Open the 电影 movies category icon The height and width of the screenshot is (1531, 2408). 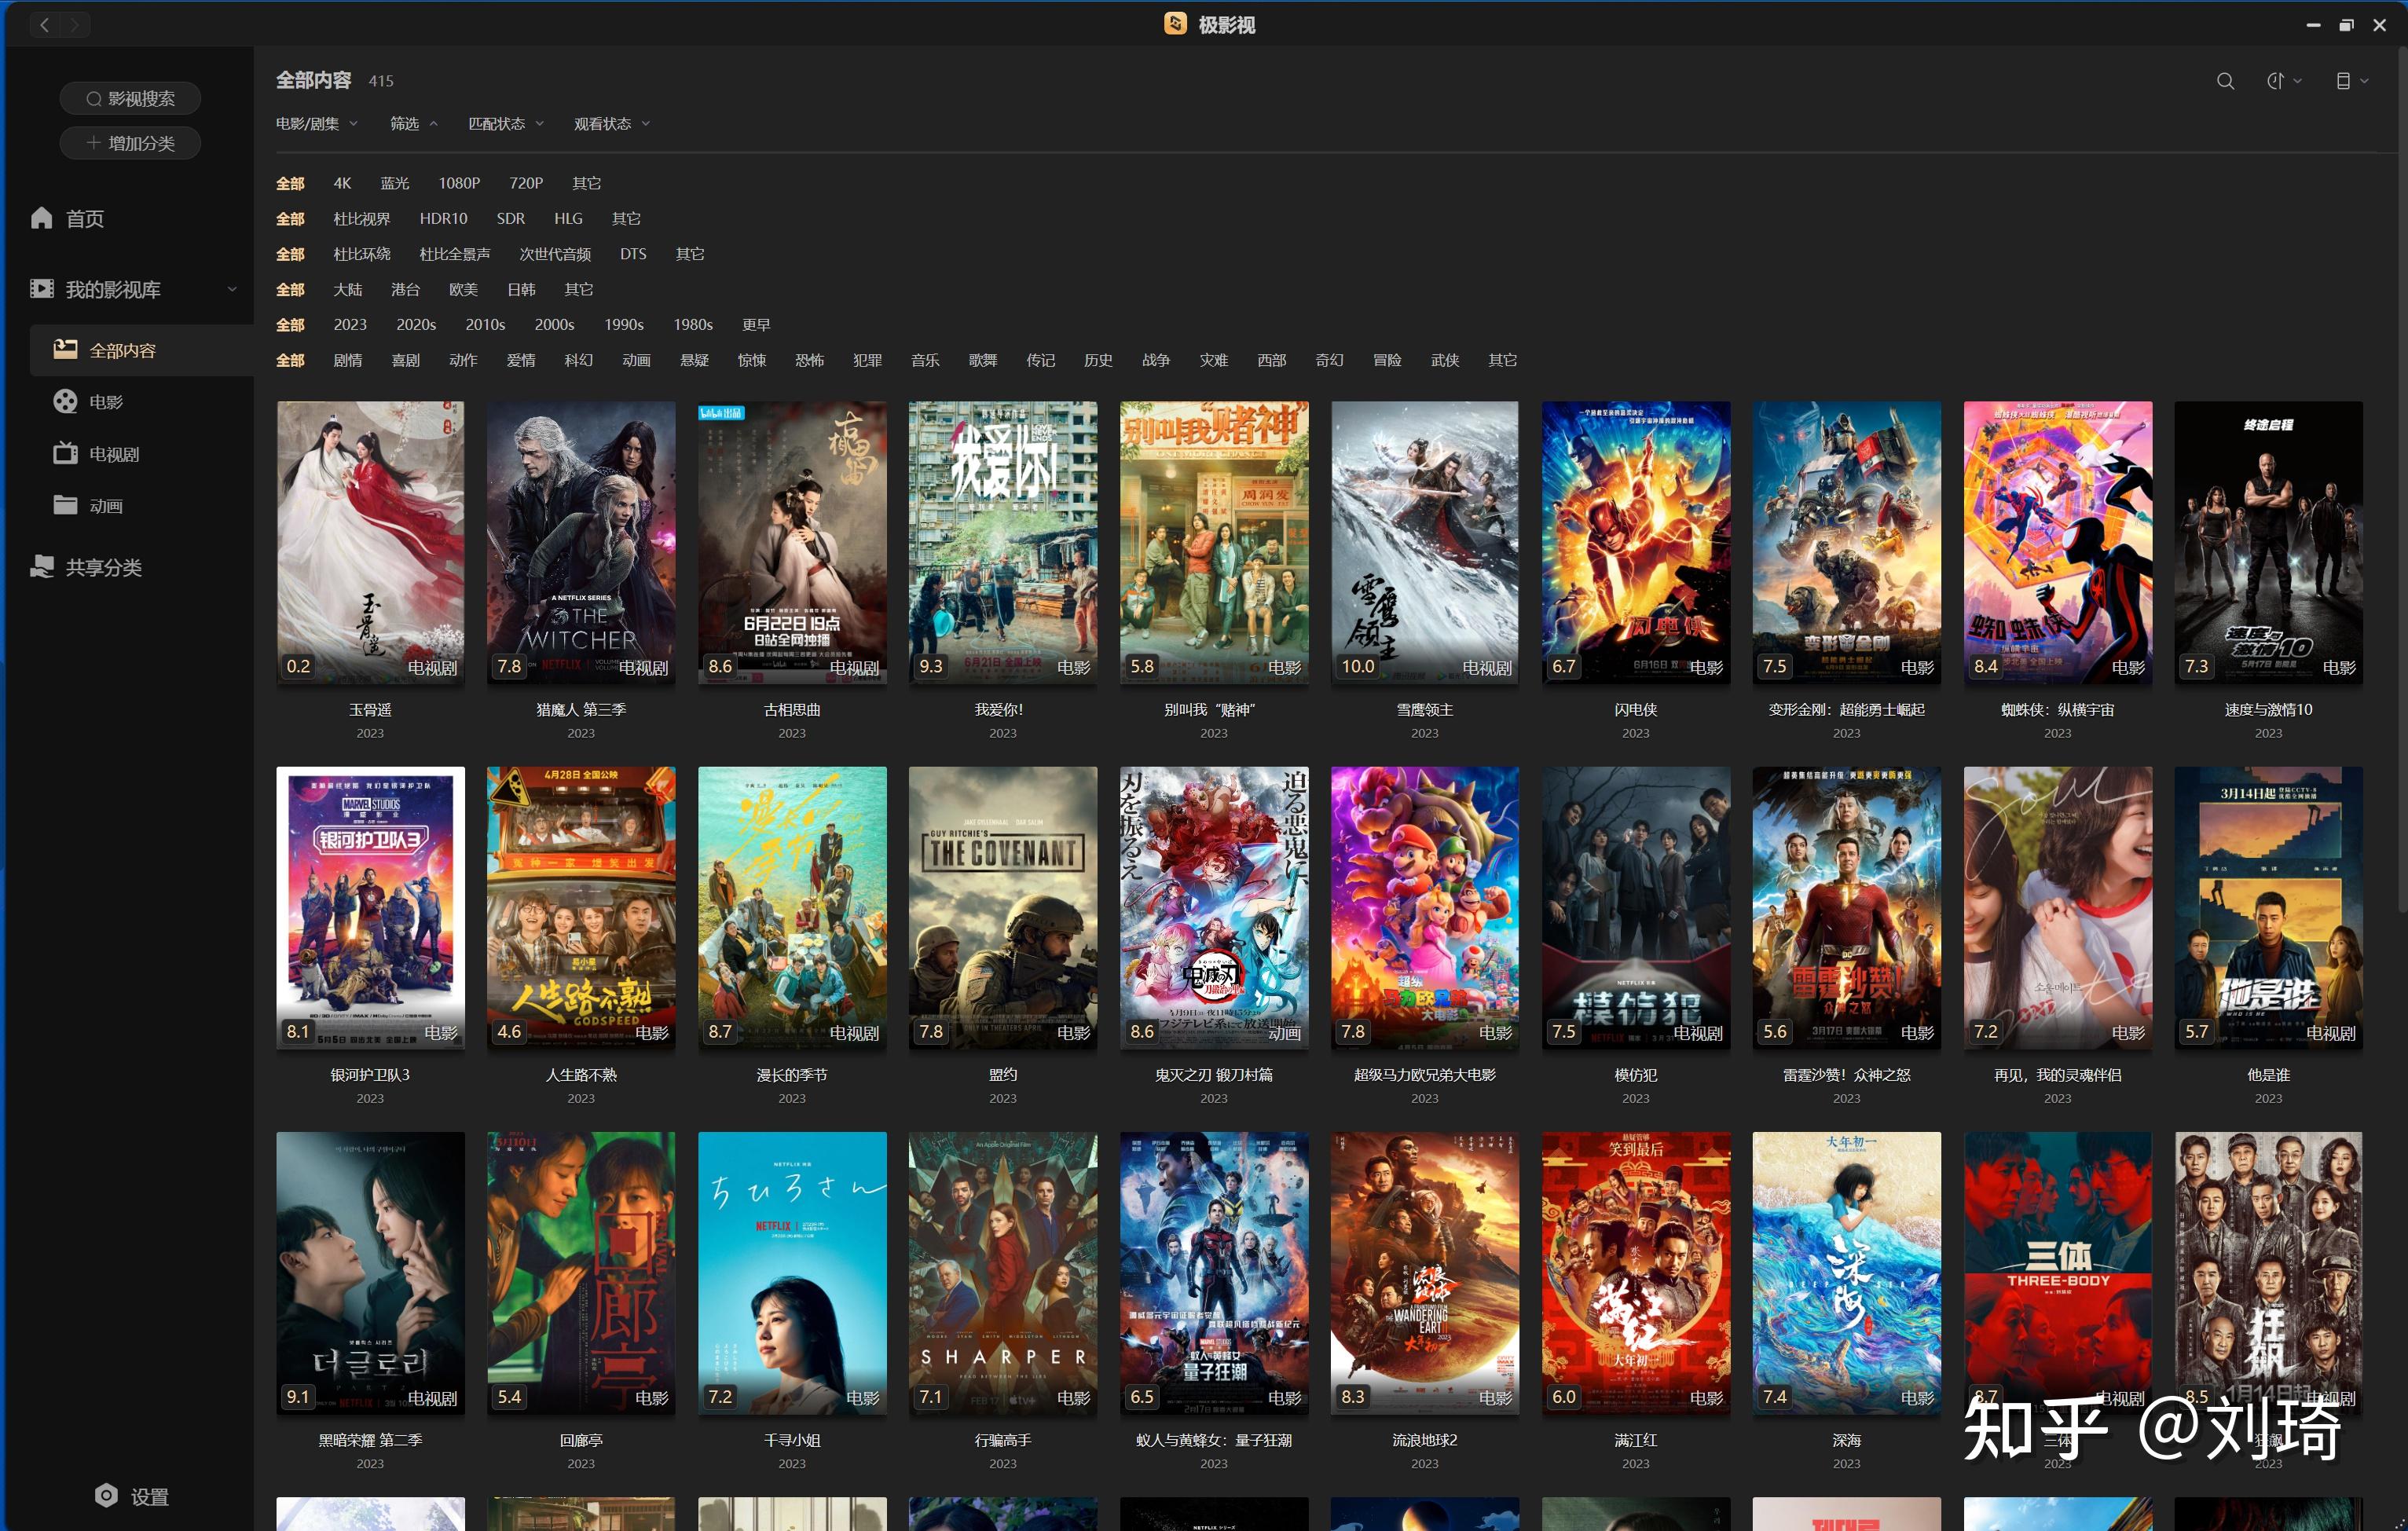[66, 402]
